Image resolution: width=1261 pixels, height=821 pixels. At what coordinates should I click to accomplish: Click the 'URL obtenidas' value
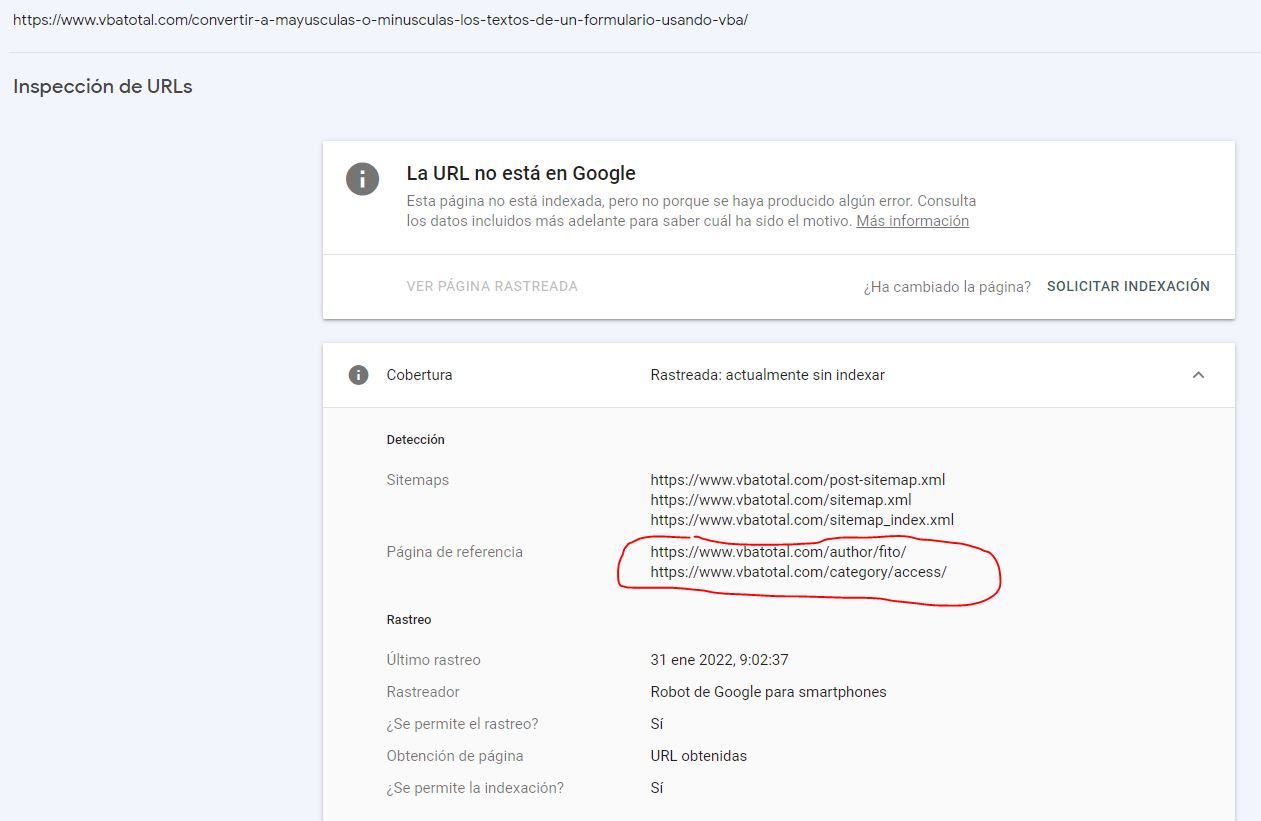pos(698,756)
